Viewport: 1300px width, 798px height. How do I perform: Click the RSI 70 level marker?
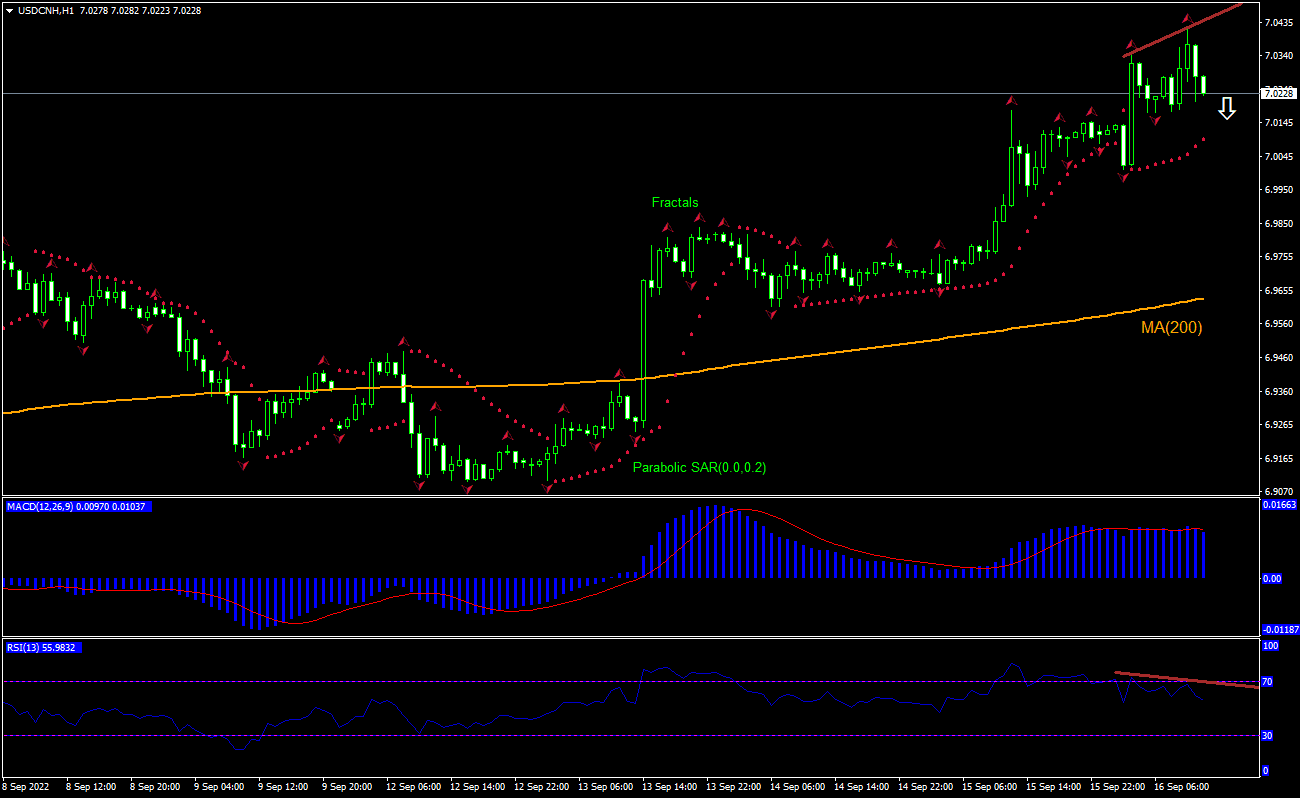click(1266, 682)
